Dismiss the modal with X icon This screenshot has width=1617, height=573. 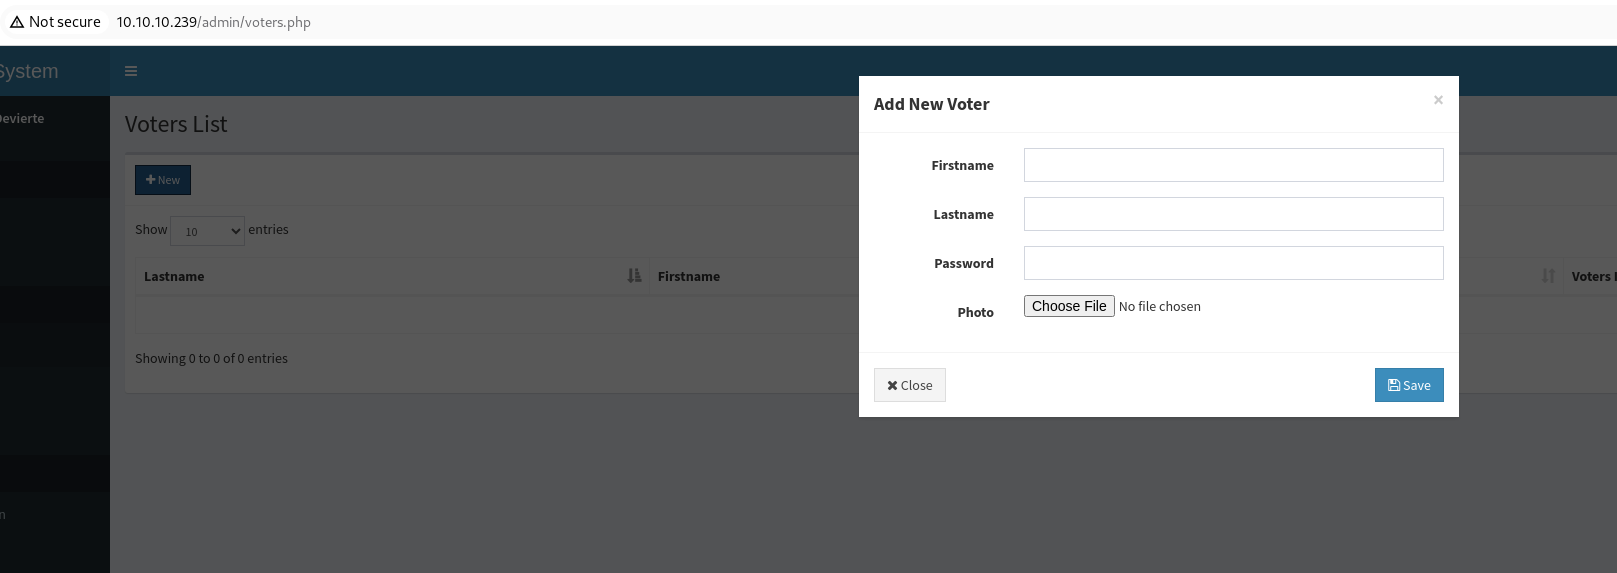click(1438, 100)
